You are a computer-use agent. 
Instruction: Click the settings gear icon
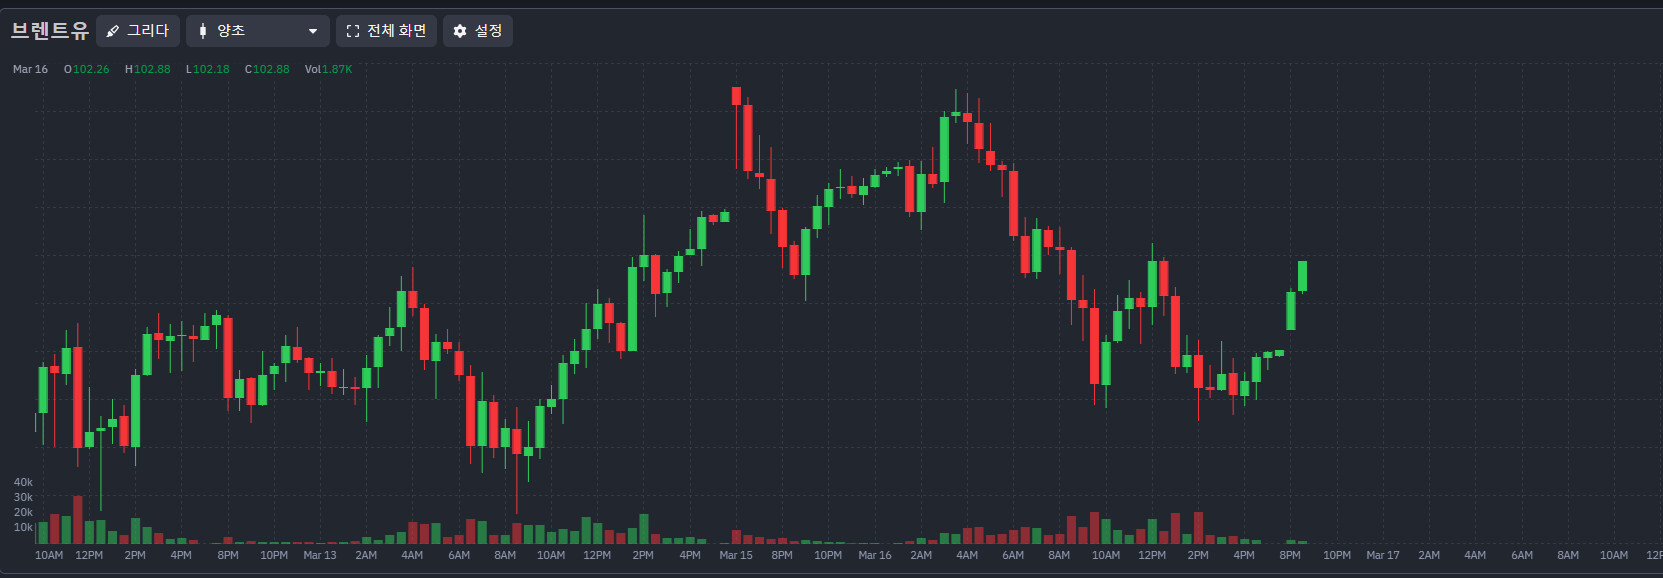[460, 31]
